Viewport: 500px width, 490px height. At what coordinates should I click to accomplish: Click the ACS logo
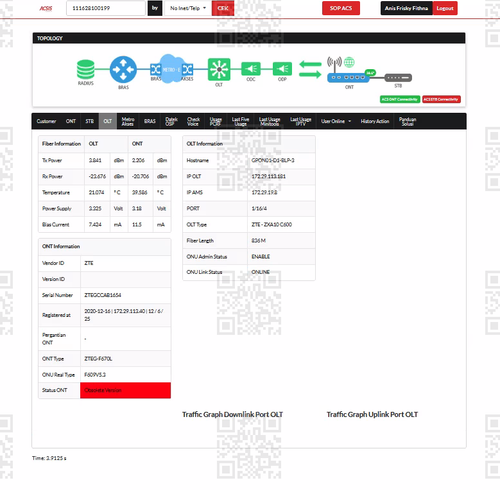(46, 8)
